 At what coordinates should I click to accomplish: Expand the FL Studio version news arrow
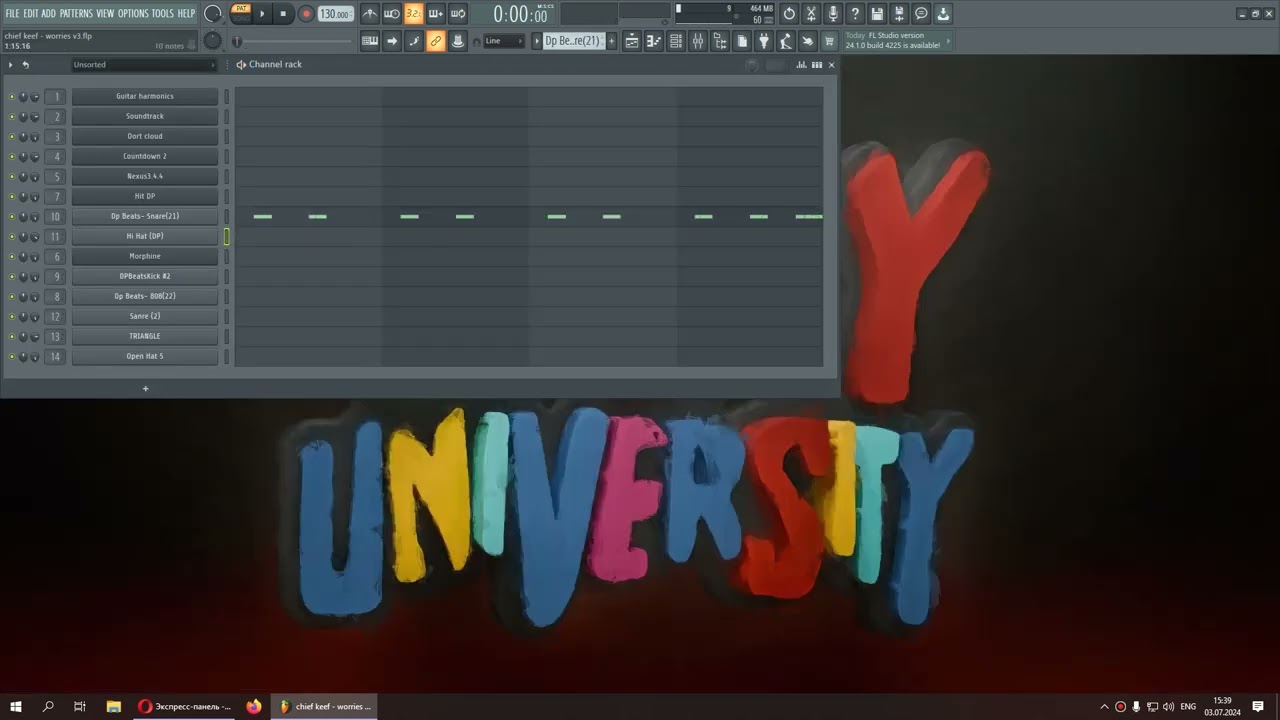(947, 41)
